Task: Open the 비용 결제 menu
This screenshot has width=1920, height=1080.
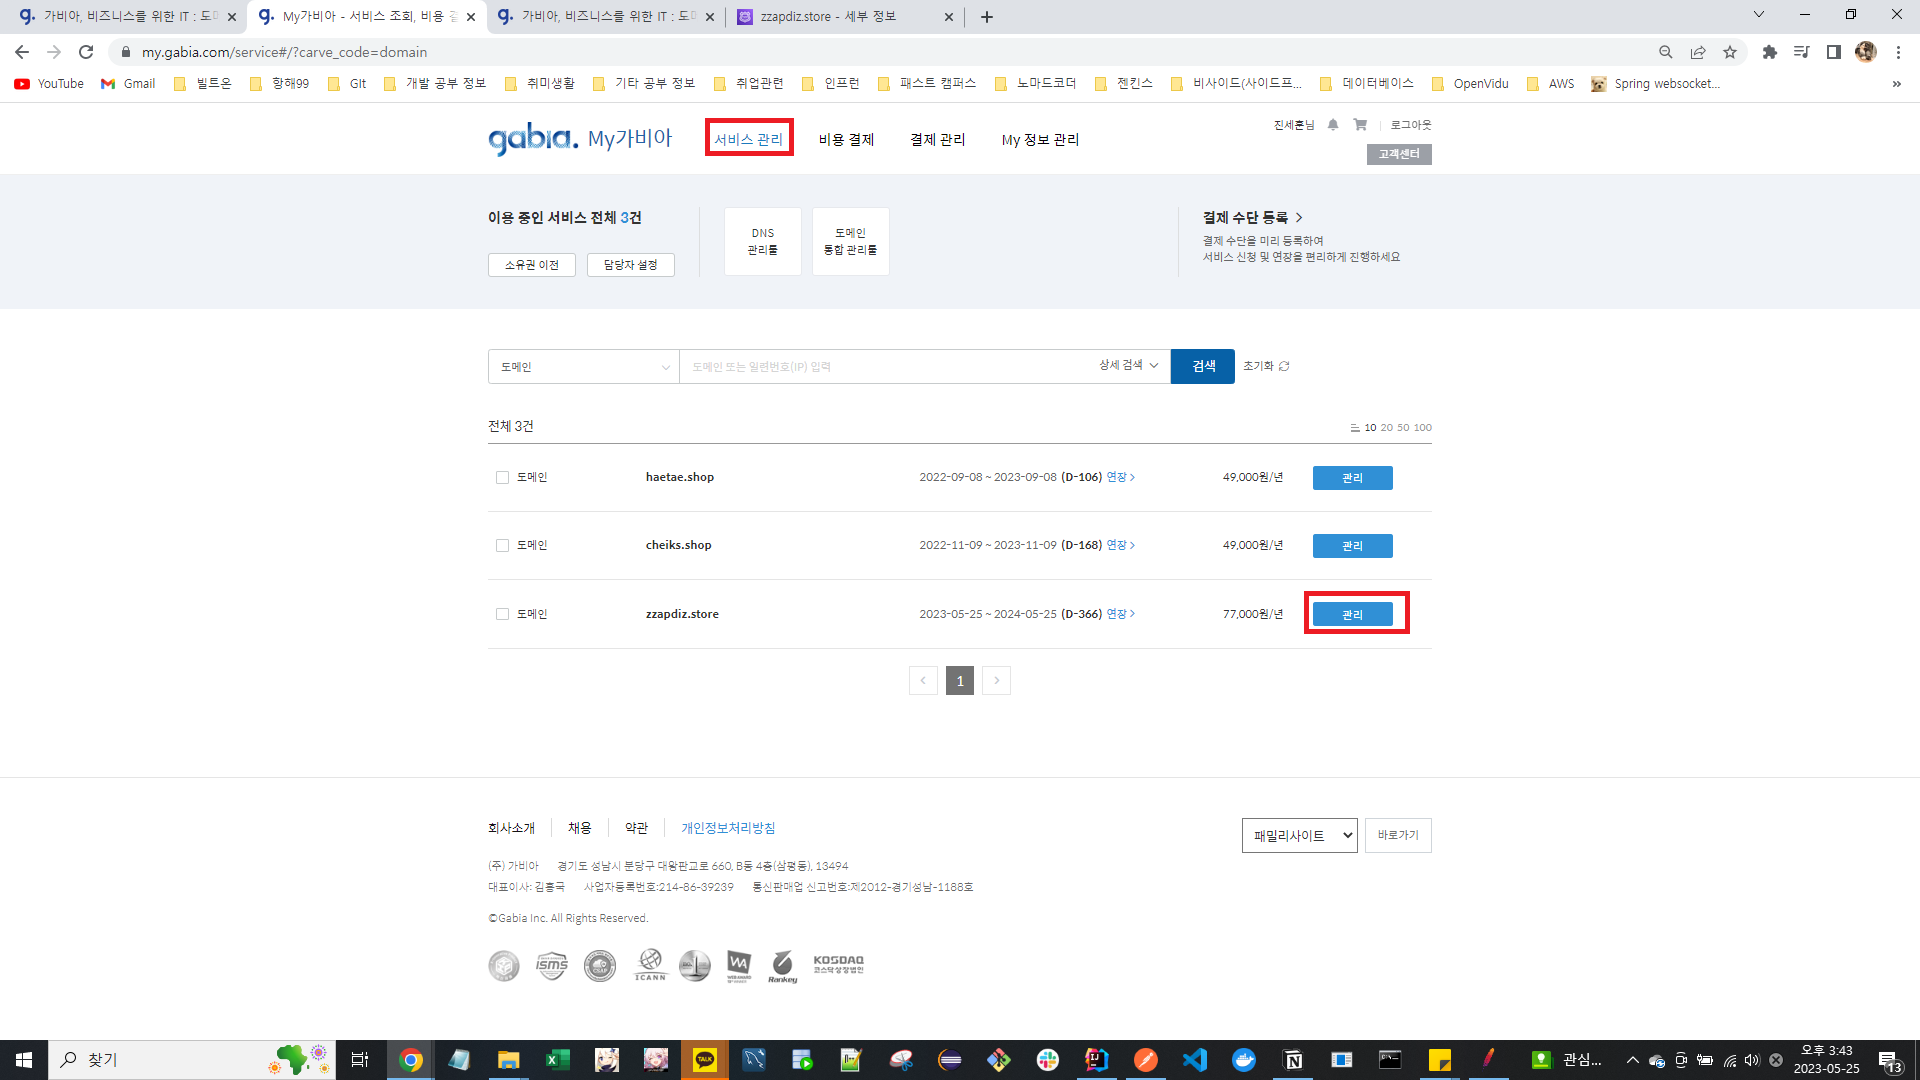Action: click(x=846, y=140)
